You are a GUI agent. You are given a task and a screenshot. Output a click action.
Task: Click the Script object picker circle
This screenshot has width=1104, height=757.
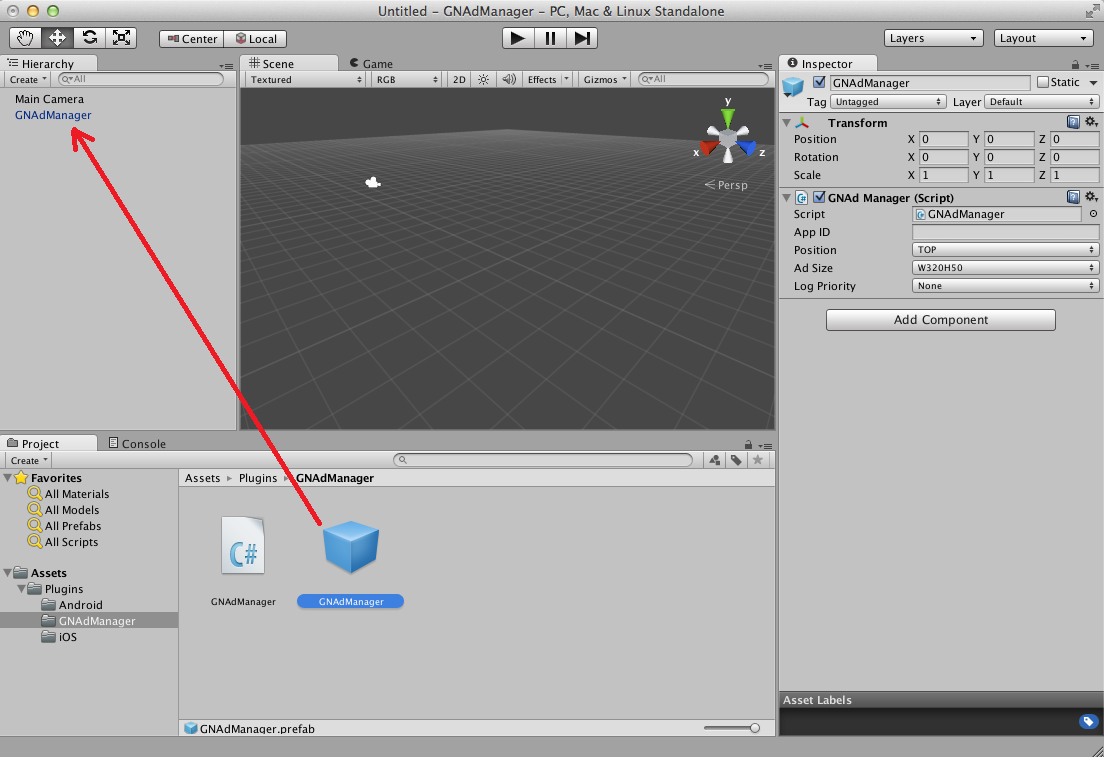[x=1093, y=213]
